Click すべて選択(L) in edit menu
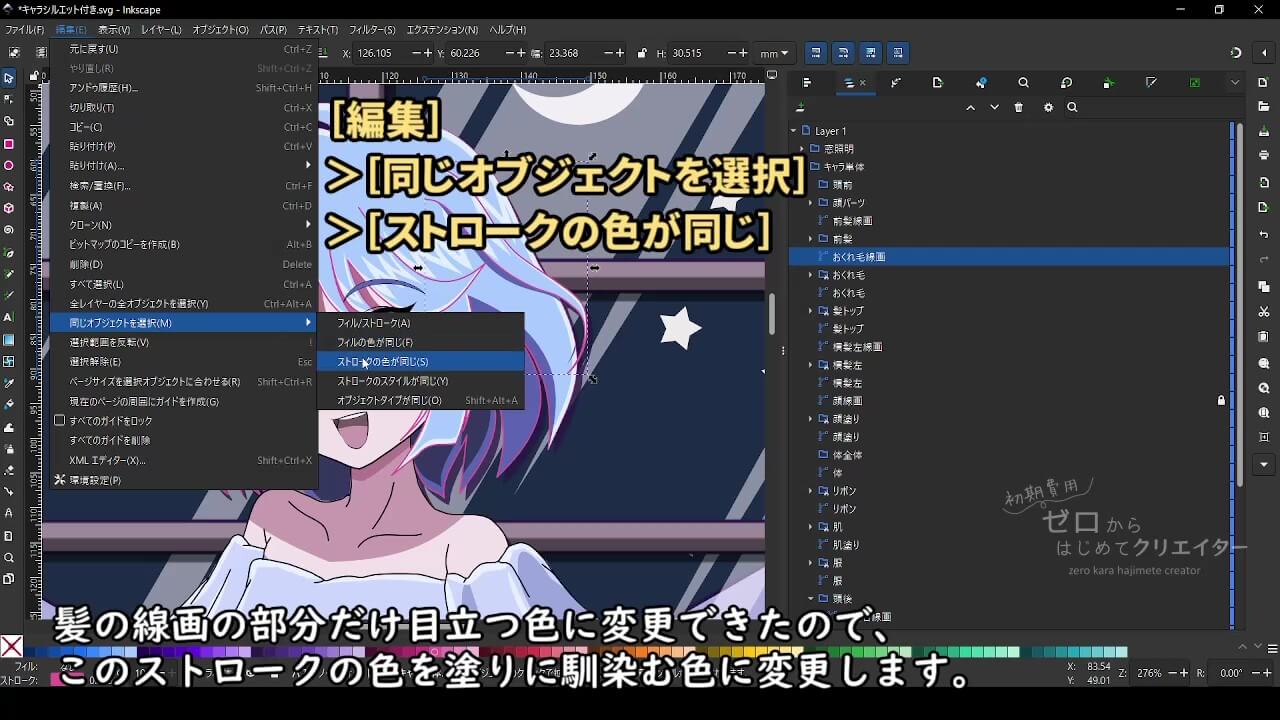1280x720 pixels. (x=184, y=284)
